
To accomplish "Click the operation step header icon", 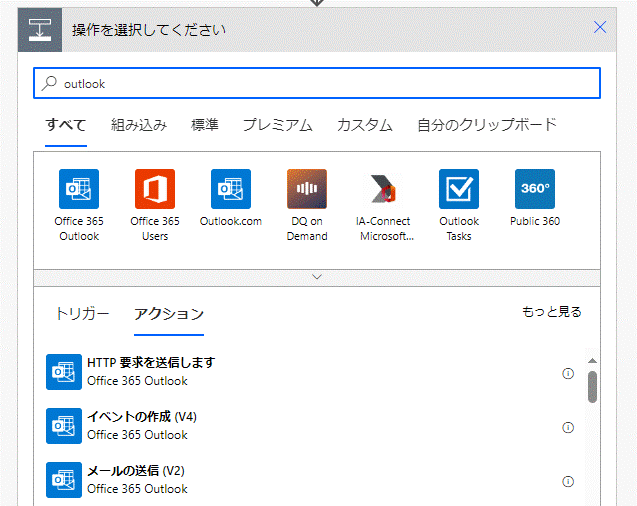I will pyautogui.click(x=40, y=30).
